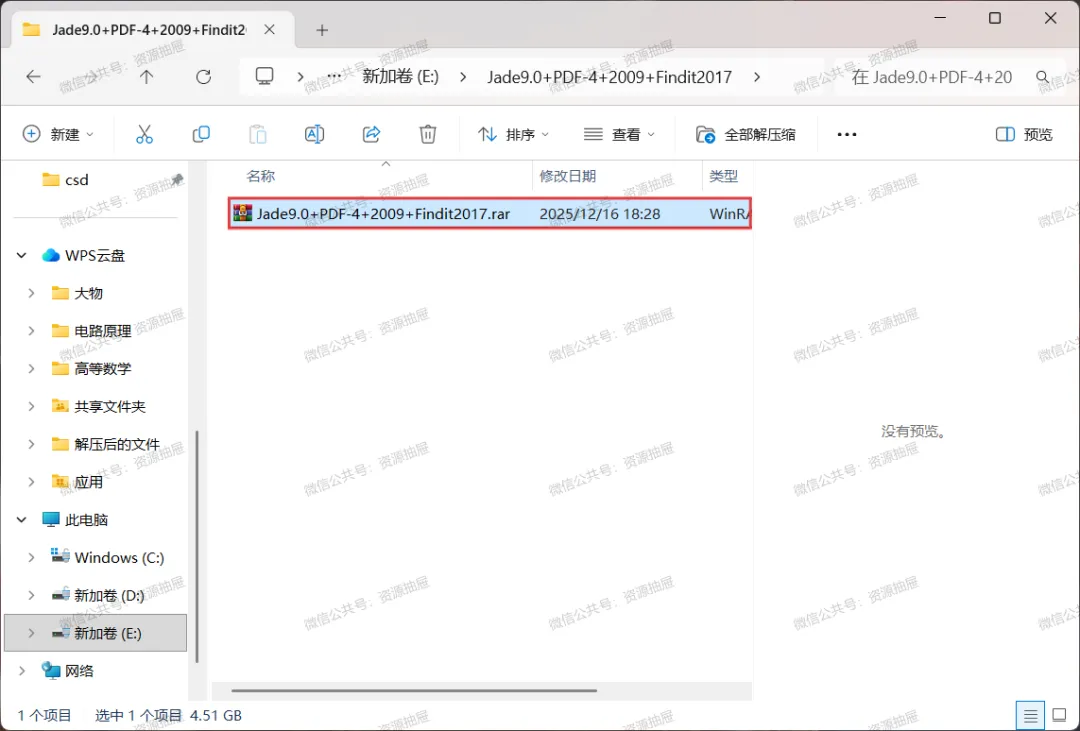This screenshot has height=731, width=1080.
Task: Click the WPS云盘 cloud icon
Action: (x=51, y=256)
